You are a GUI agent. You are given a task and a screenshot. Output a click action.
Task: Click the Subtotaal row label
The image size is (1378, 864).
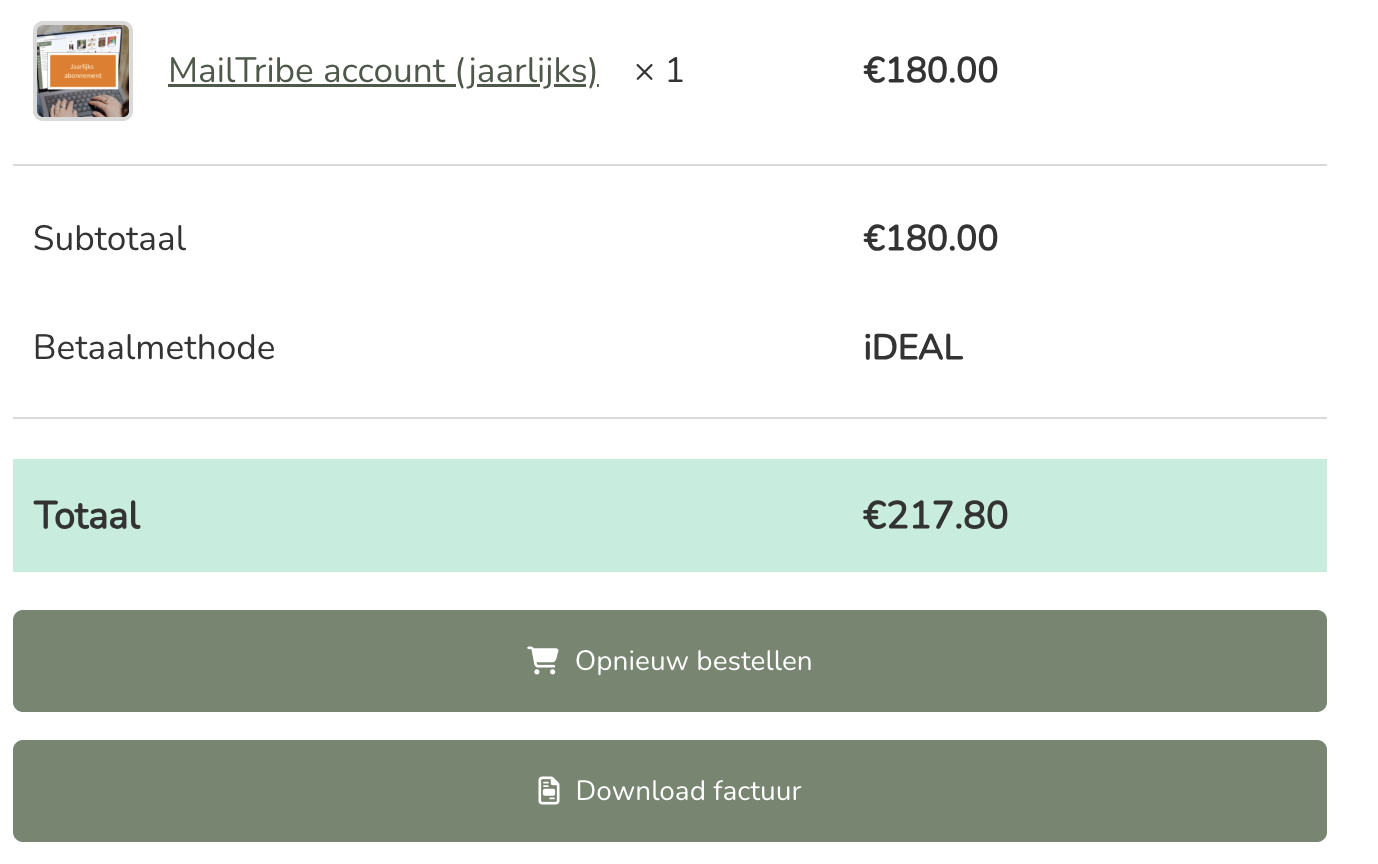pos(110,238)
